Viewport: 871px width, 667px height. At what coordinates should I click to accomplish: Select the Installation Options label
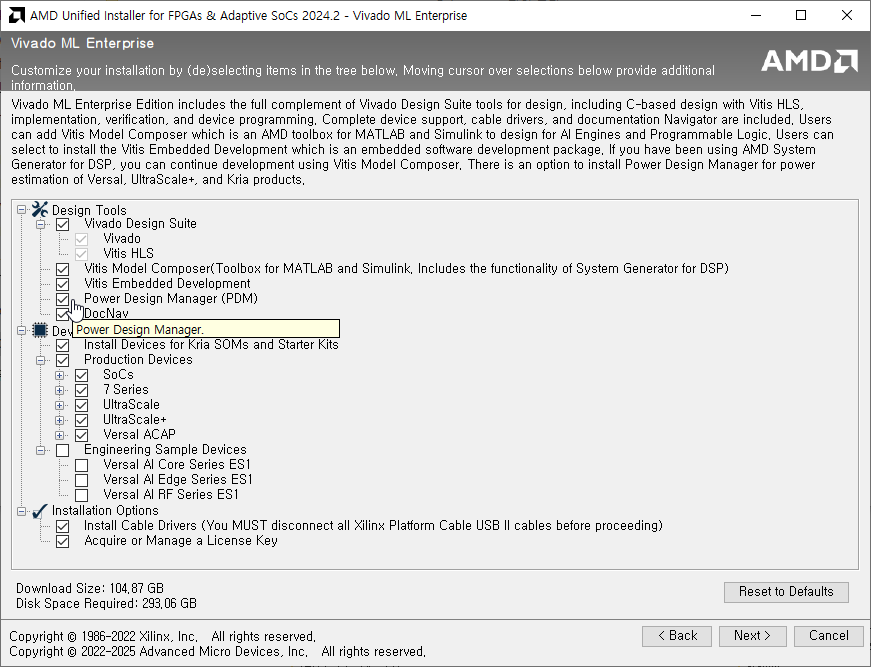[x=105, y=511]
